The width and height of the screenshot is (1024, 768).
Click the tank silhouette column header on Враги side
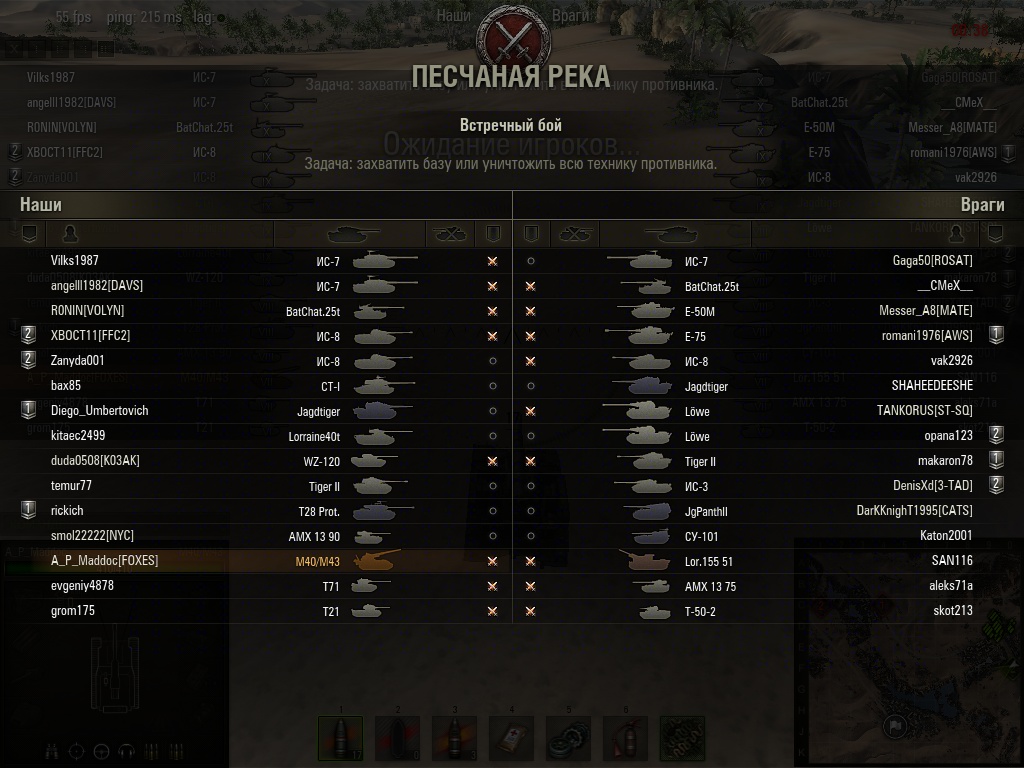[x=671, y=234]
